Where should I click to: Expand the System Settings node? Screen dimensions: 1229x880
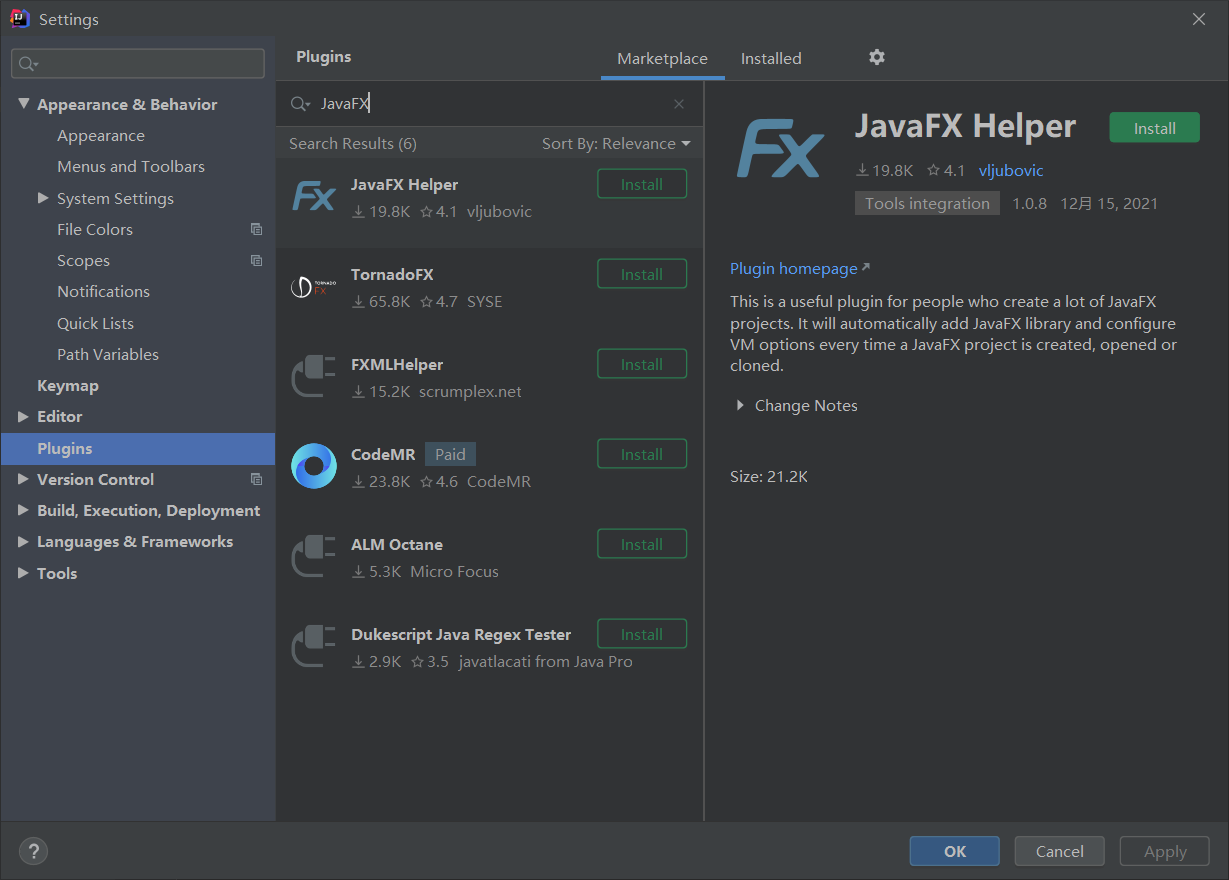(x=43, y=198)
